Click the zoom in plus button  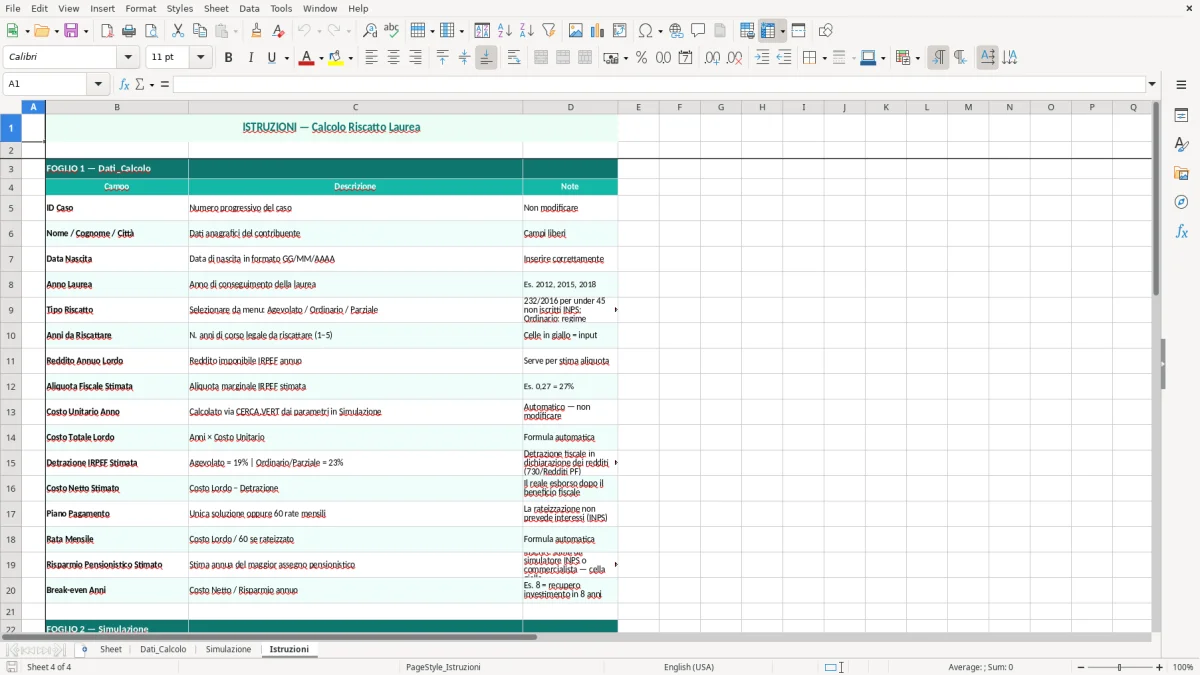click(1160, 667)
